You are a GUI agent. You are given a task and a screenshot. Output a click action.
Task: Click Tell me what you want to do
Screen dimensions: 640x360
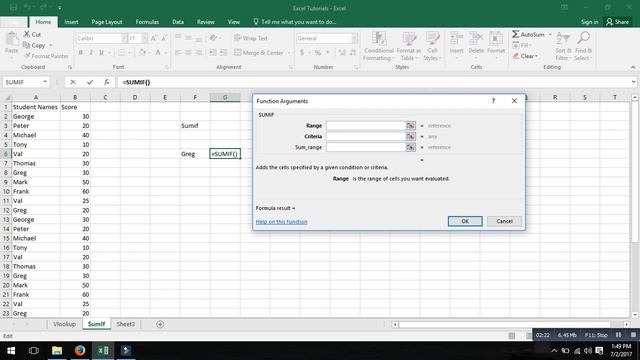click(295, 22)
